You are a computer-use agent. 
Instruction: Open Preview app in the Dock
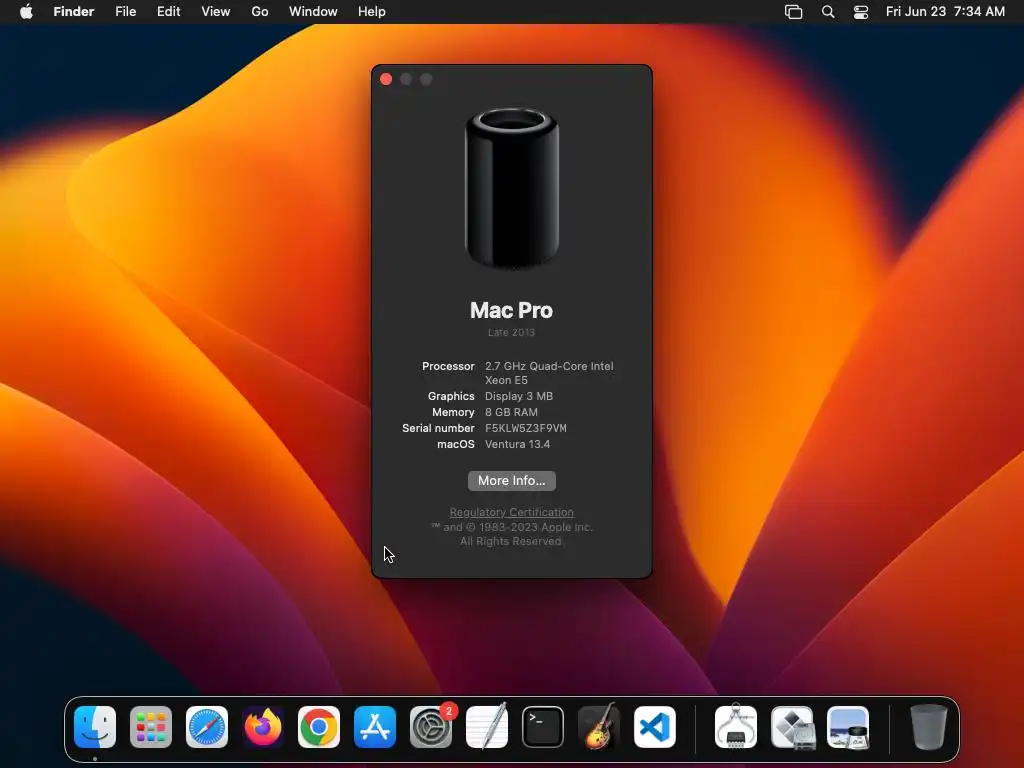point(848,727)
